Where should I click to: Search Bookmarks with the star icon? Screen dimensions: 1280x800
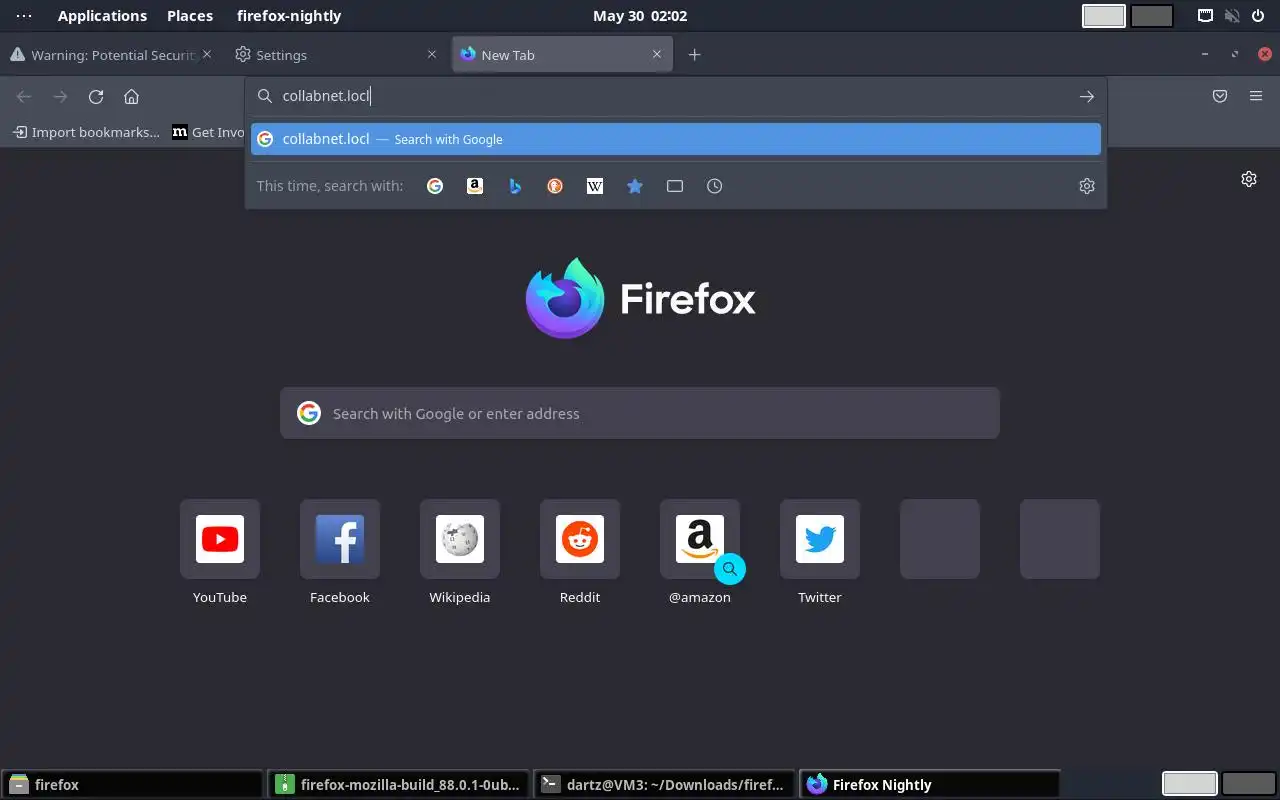tap(635, 186)
